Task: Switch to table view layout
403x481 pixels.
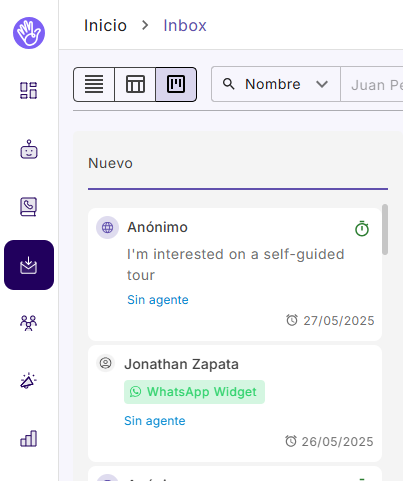Action: coord(135,84)
